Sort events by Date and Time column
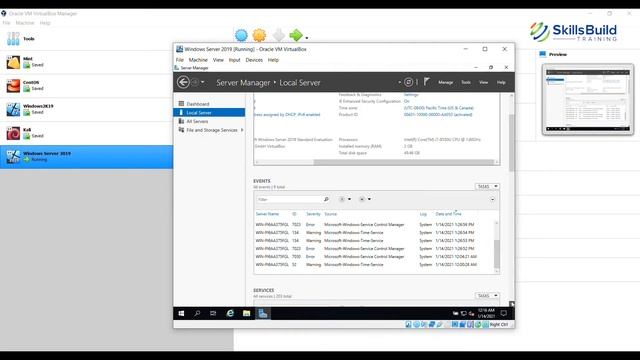 tap(448, 214)
